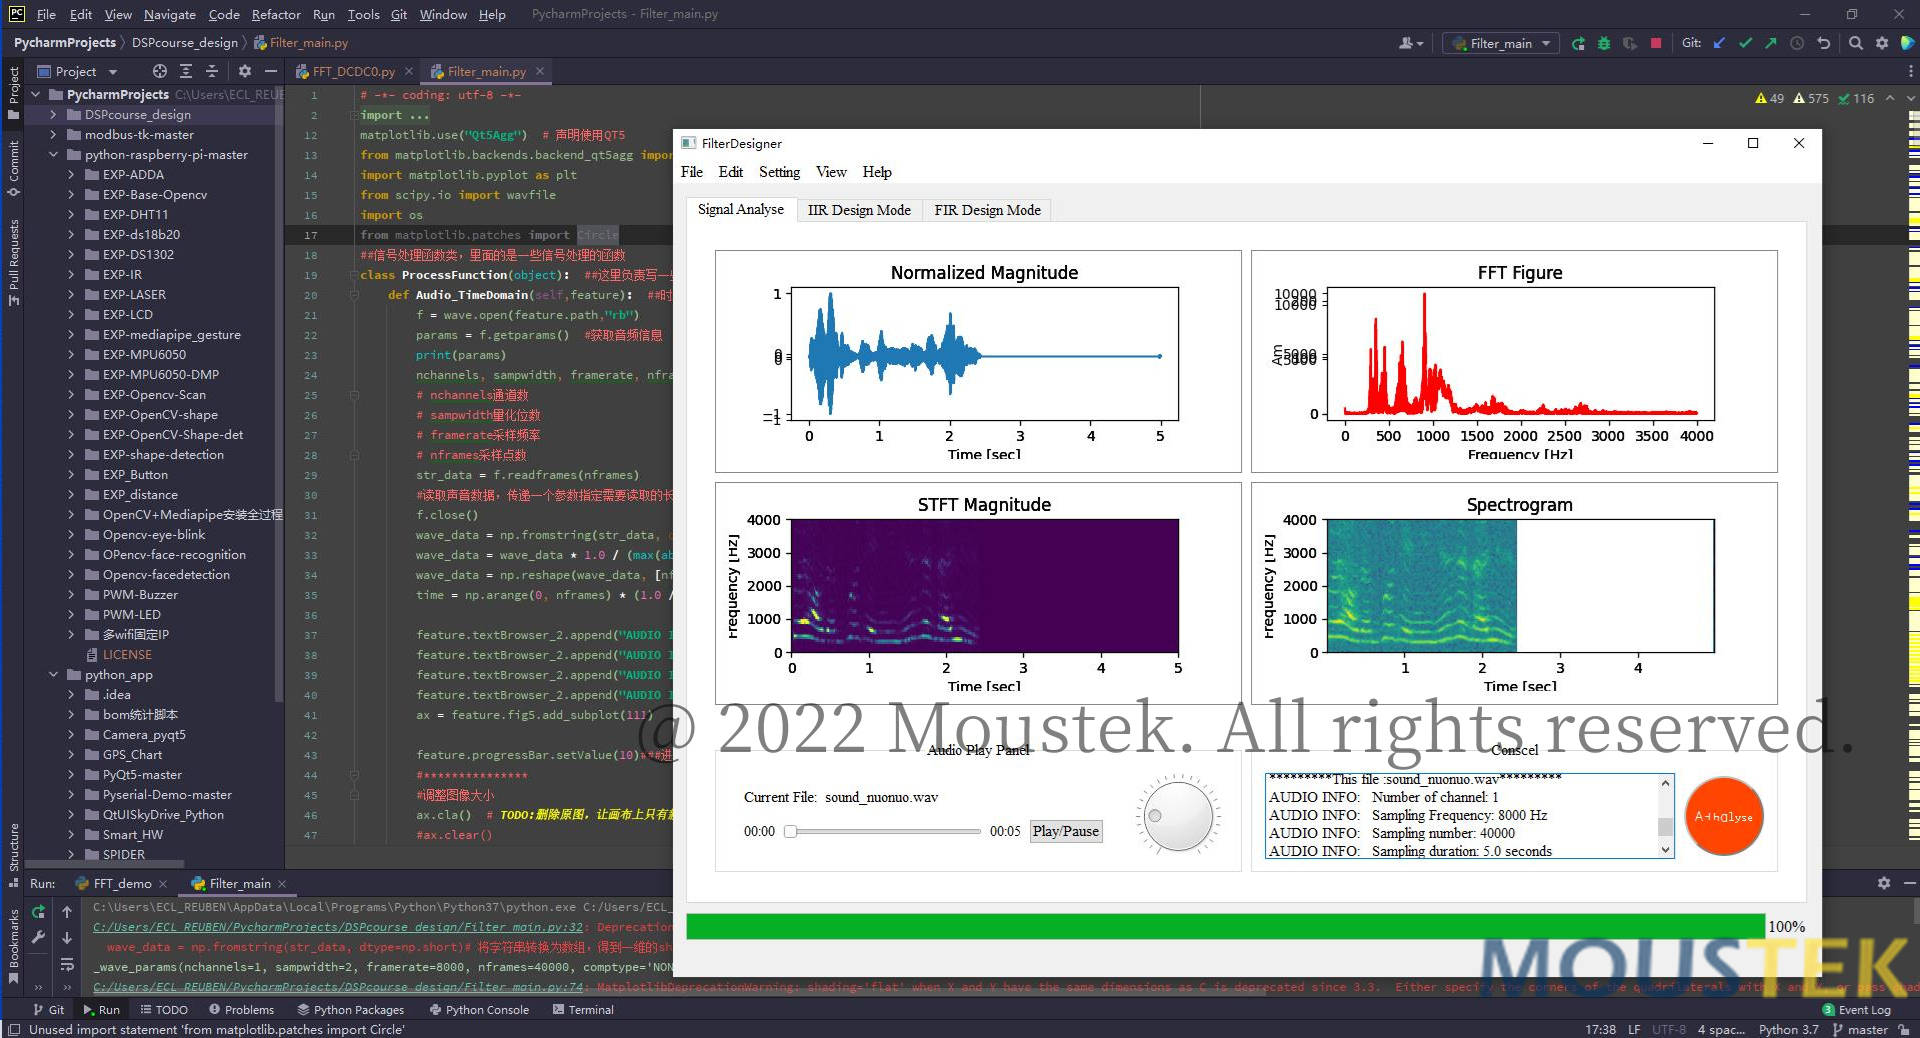Image resolution: width=1920 pixels, height=1038 pixels.
Task: Rerun Filter_main from the top toolbar
Action: pos(1577,43)
